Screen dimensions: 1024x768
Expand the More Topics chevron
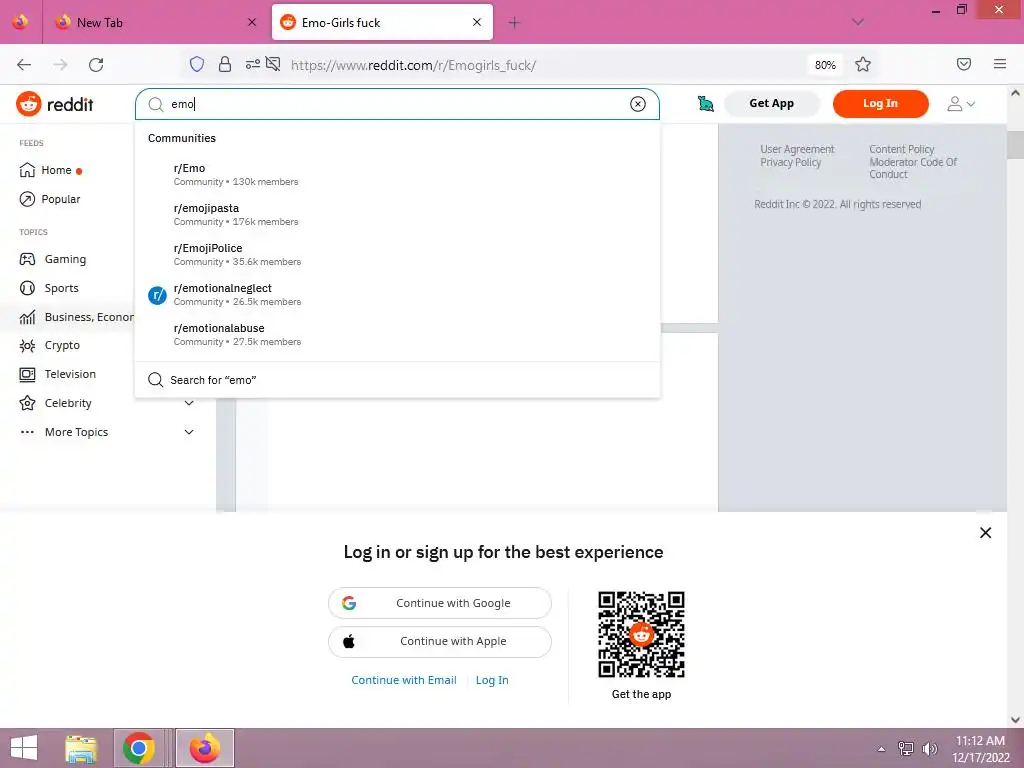(189, 432)
